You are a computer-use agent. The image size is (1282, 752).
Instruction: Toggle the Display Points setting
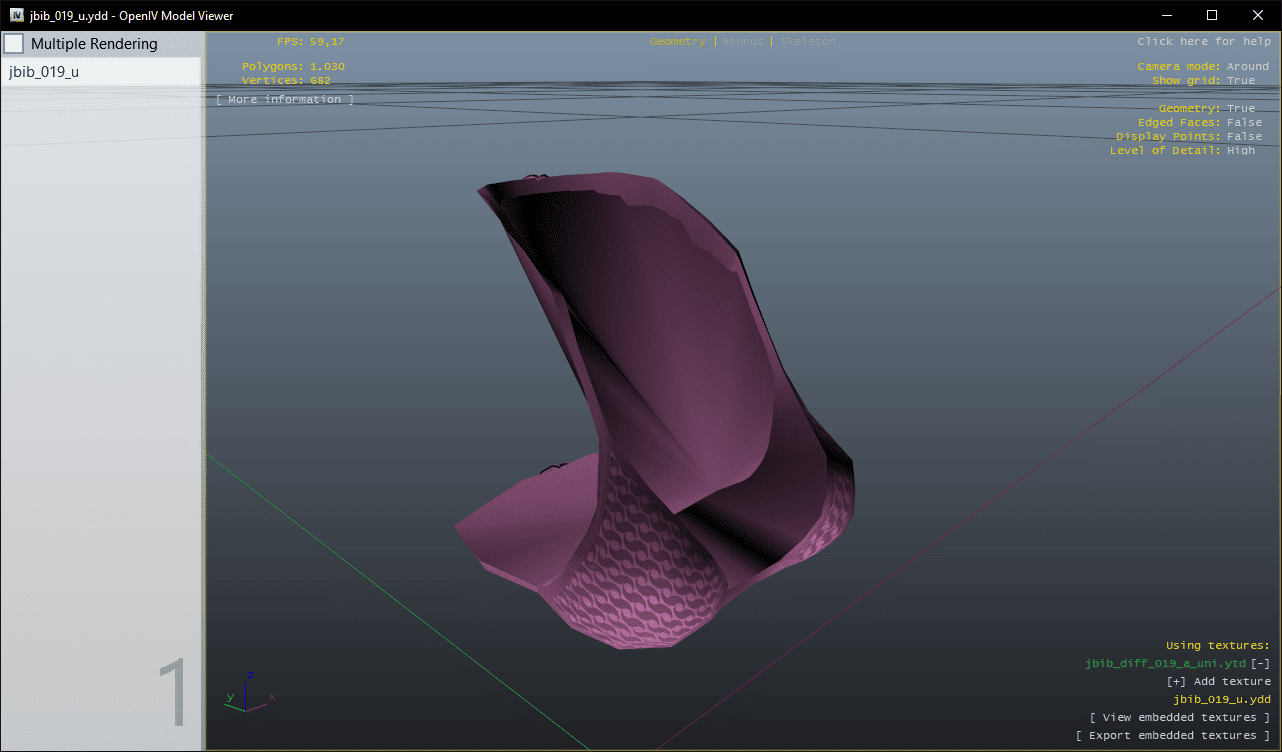pyautogui.click(x=1244, y=137)
